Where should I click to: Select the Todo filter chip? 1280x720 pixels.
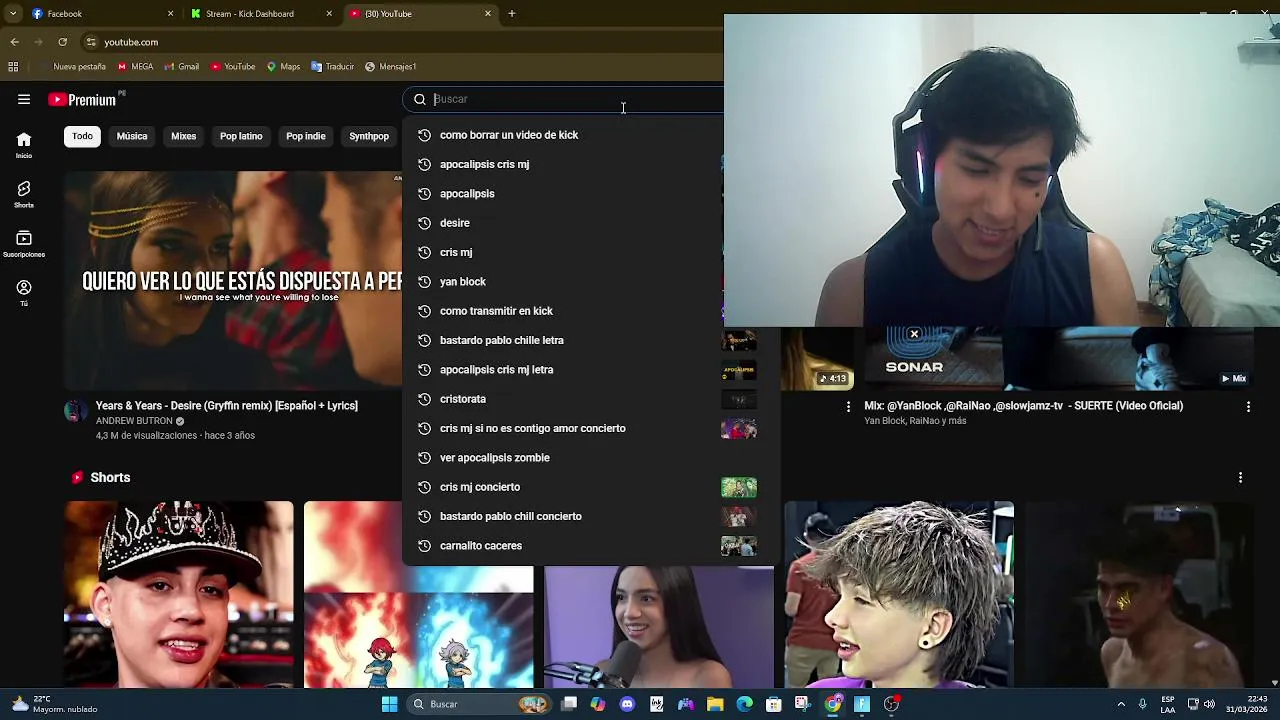[x=82, y=136]
